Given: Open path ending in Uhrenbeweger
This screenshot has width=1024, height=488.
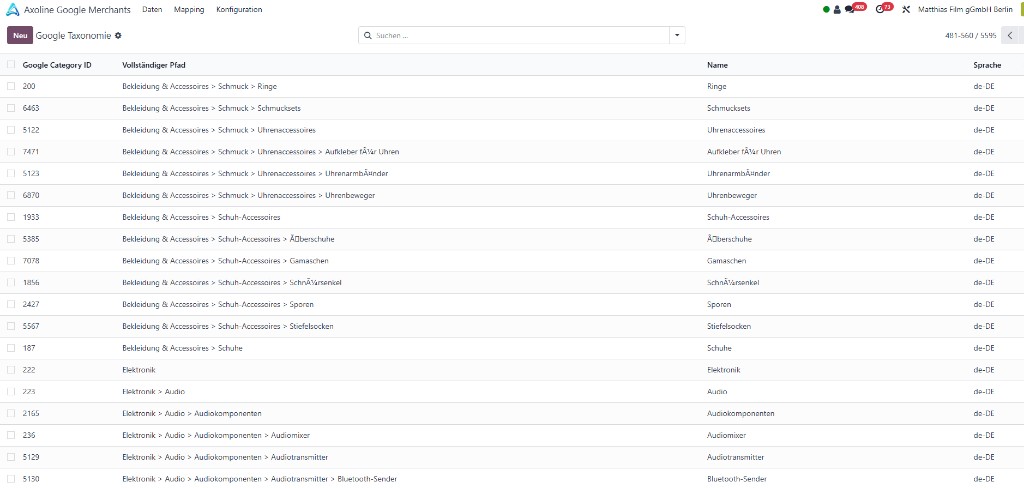Looking at the screenshot, I should coord(248,195).
